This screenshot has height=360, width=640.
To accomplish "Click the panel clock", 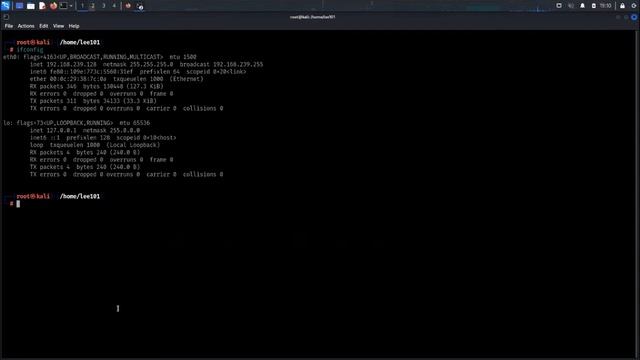I will tap(605, 6).
